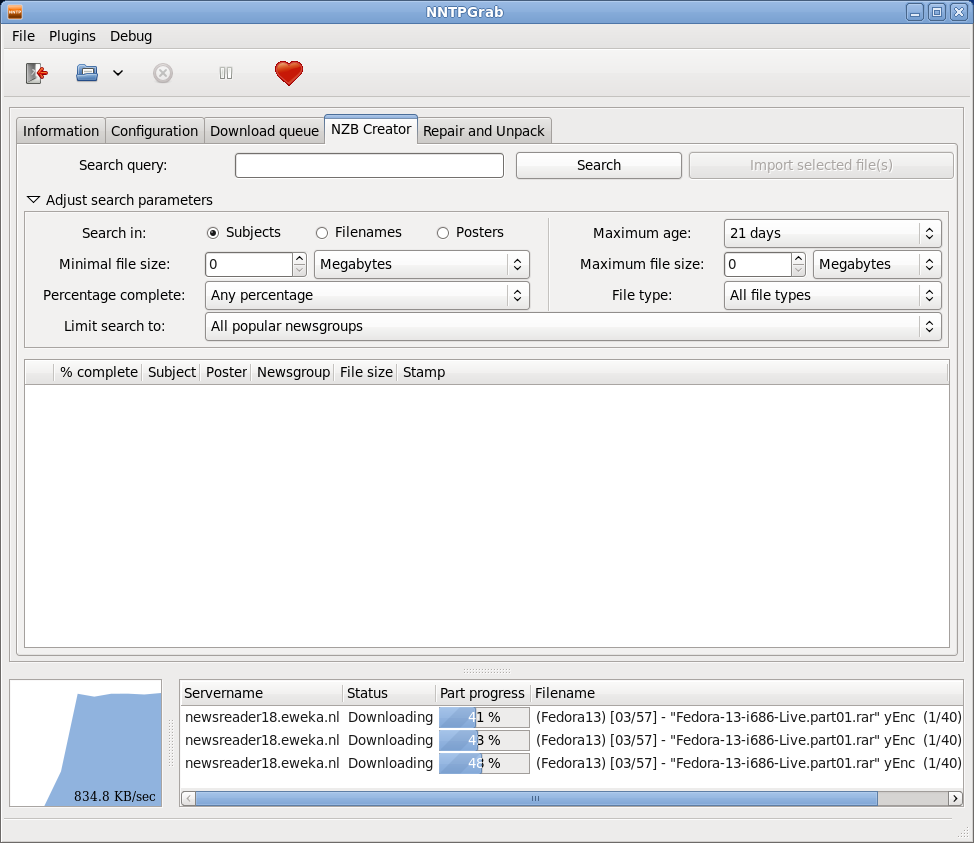Click the NNTPGrab app icon in title bar
The width and height of the screenshot is (974, 843).
click(x=15, y=12)
